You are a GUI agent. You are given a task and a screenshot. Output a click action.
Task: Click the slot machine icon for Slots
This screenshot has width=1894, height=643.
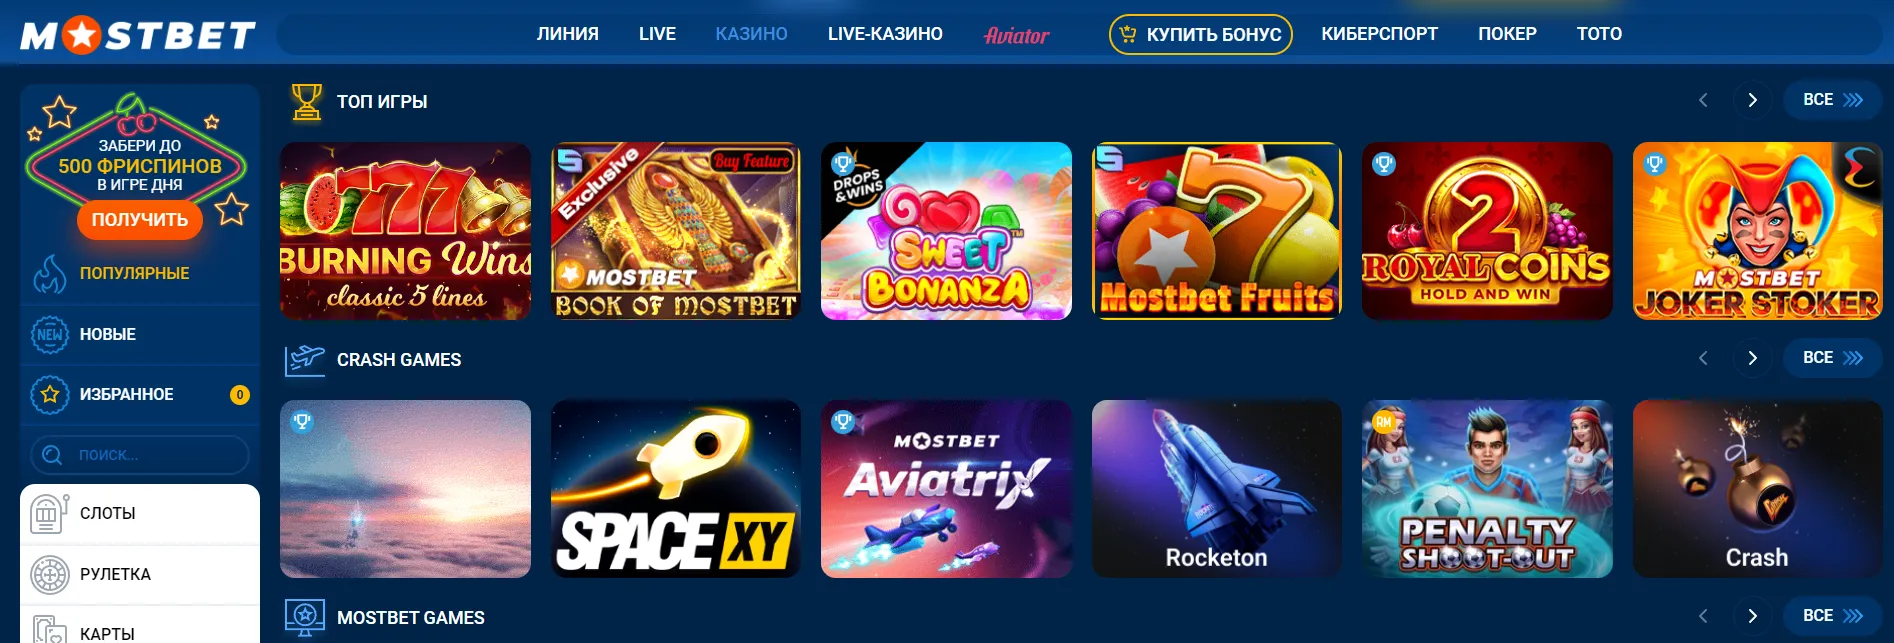(x=49, y=514)
